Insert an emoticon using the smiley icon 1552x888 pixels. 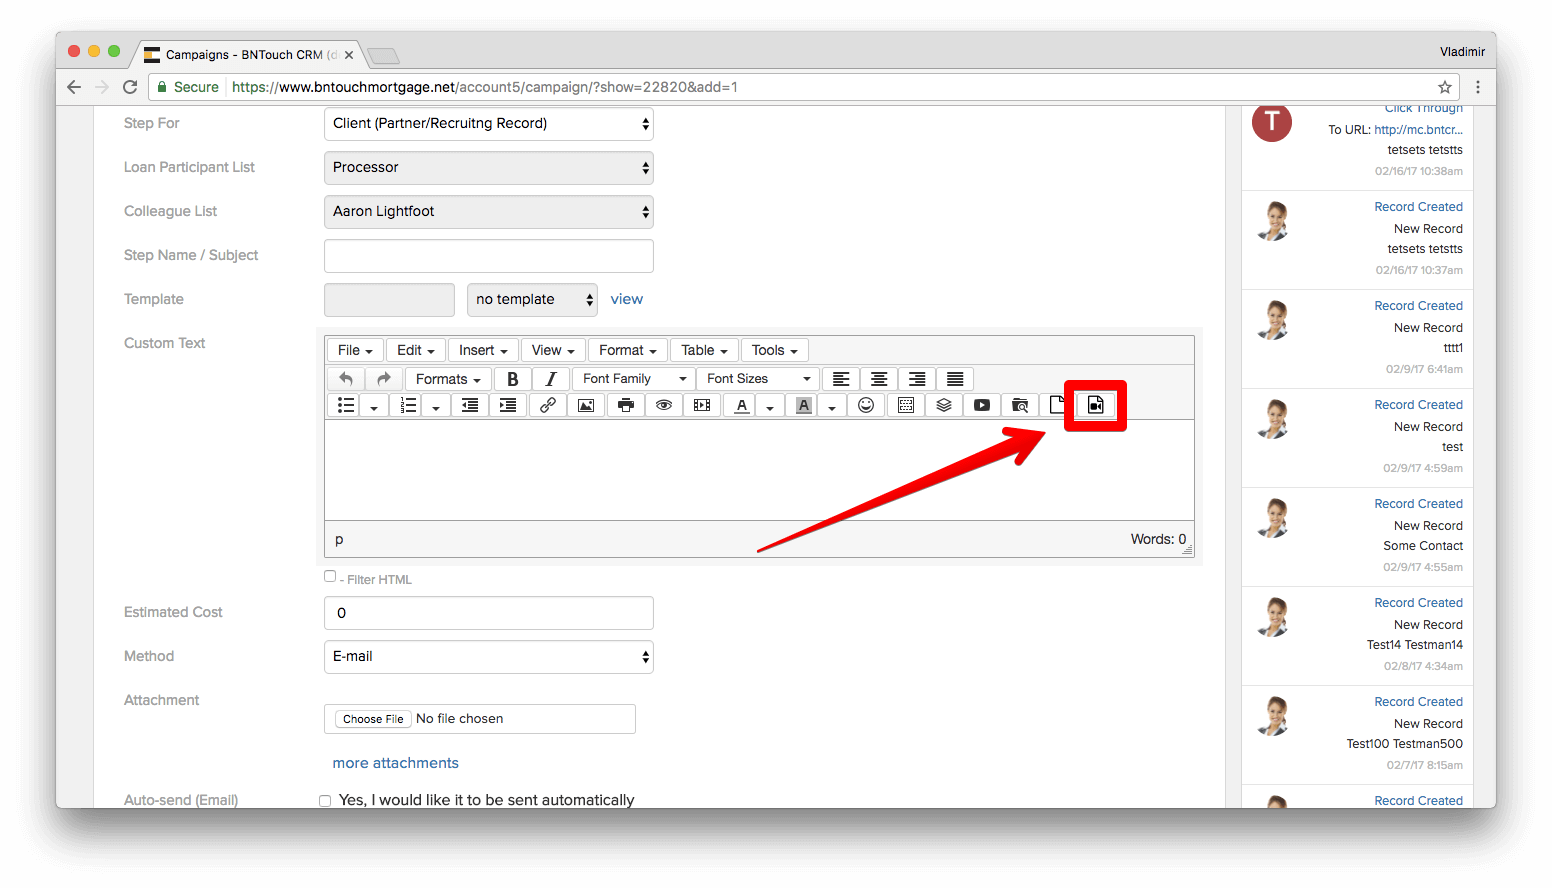click(x=866, y=405)
